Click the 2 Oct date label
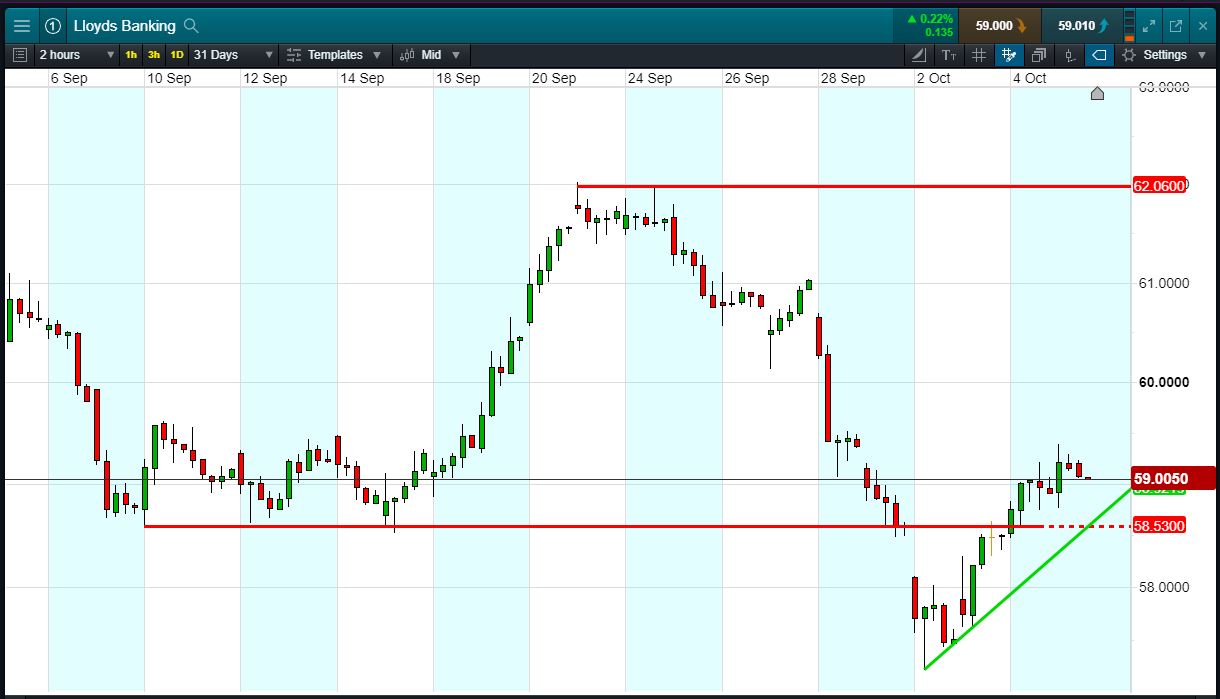 (934, 78)
